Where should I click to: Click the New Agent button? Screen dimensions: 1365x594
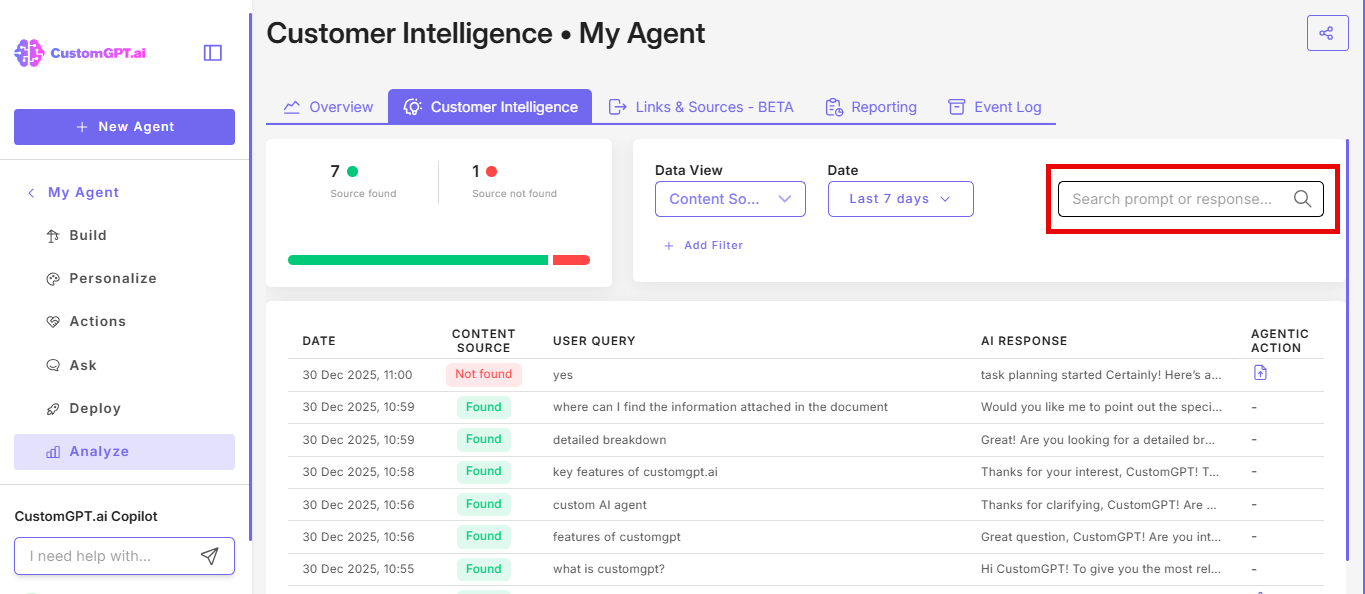(124, 127)
